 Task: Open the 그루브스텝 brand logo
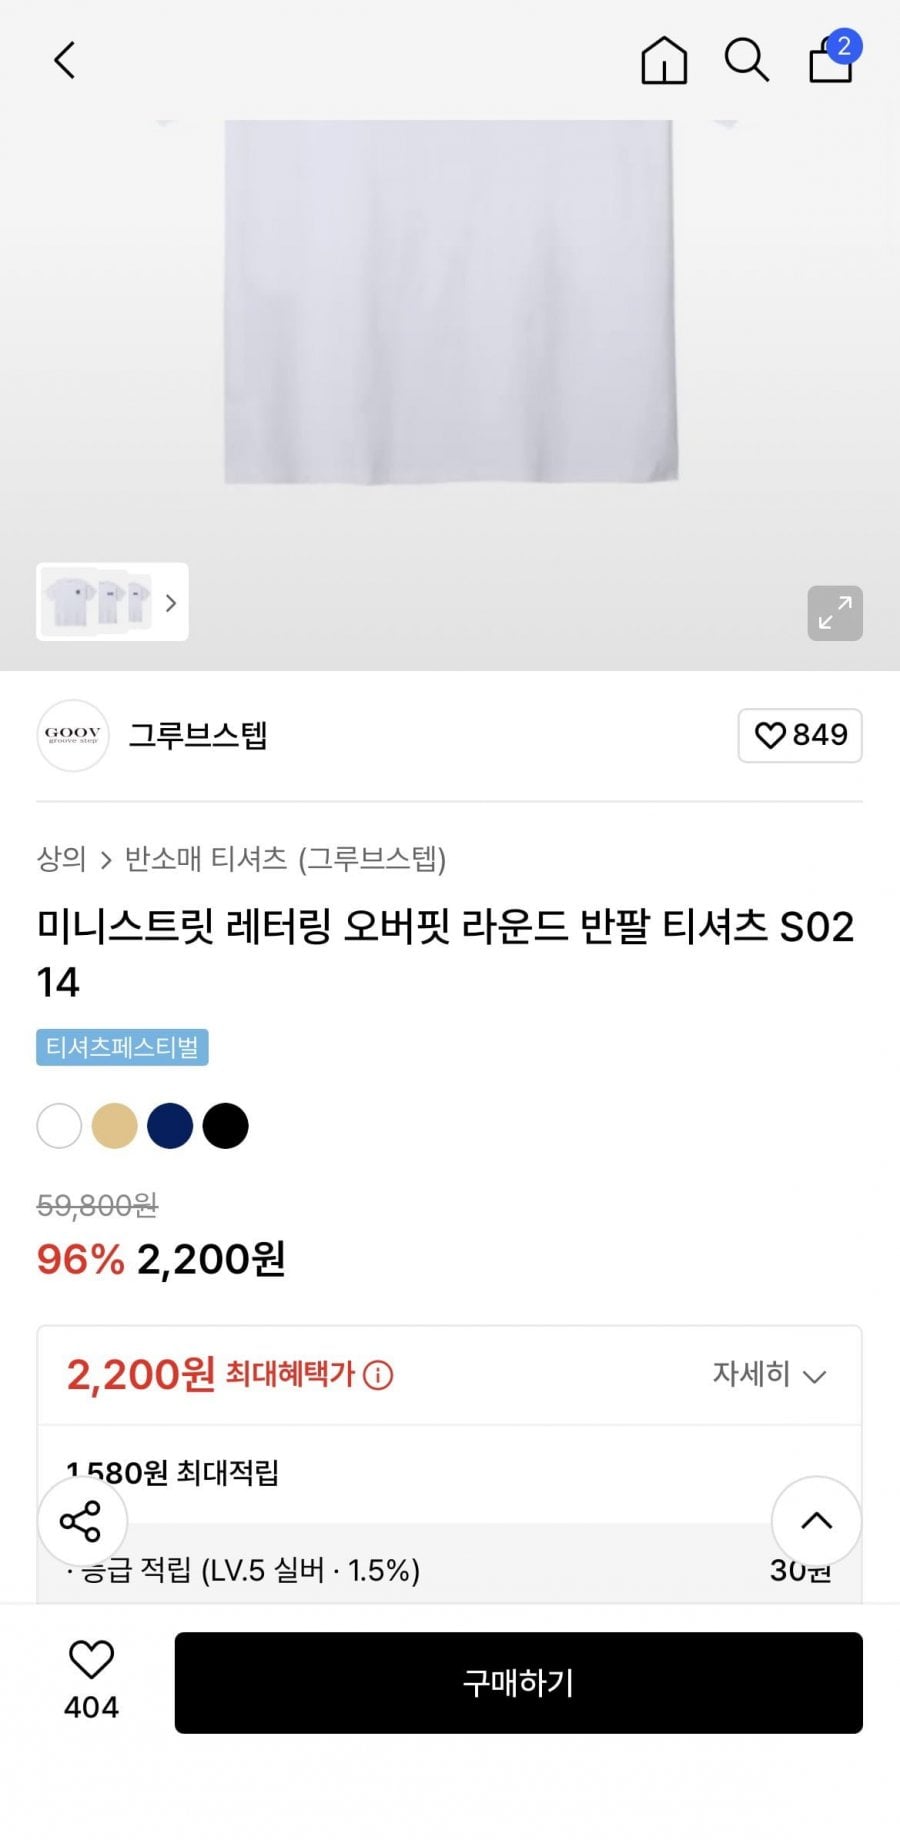73,736
